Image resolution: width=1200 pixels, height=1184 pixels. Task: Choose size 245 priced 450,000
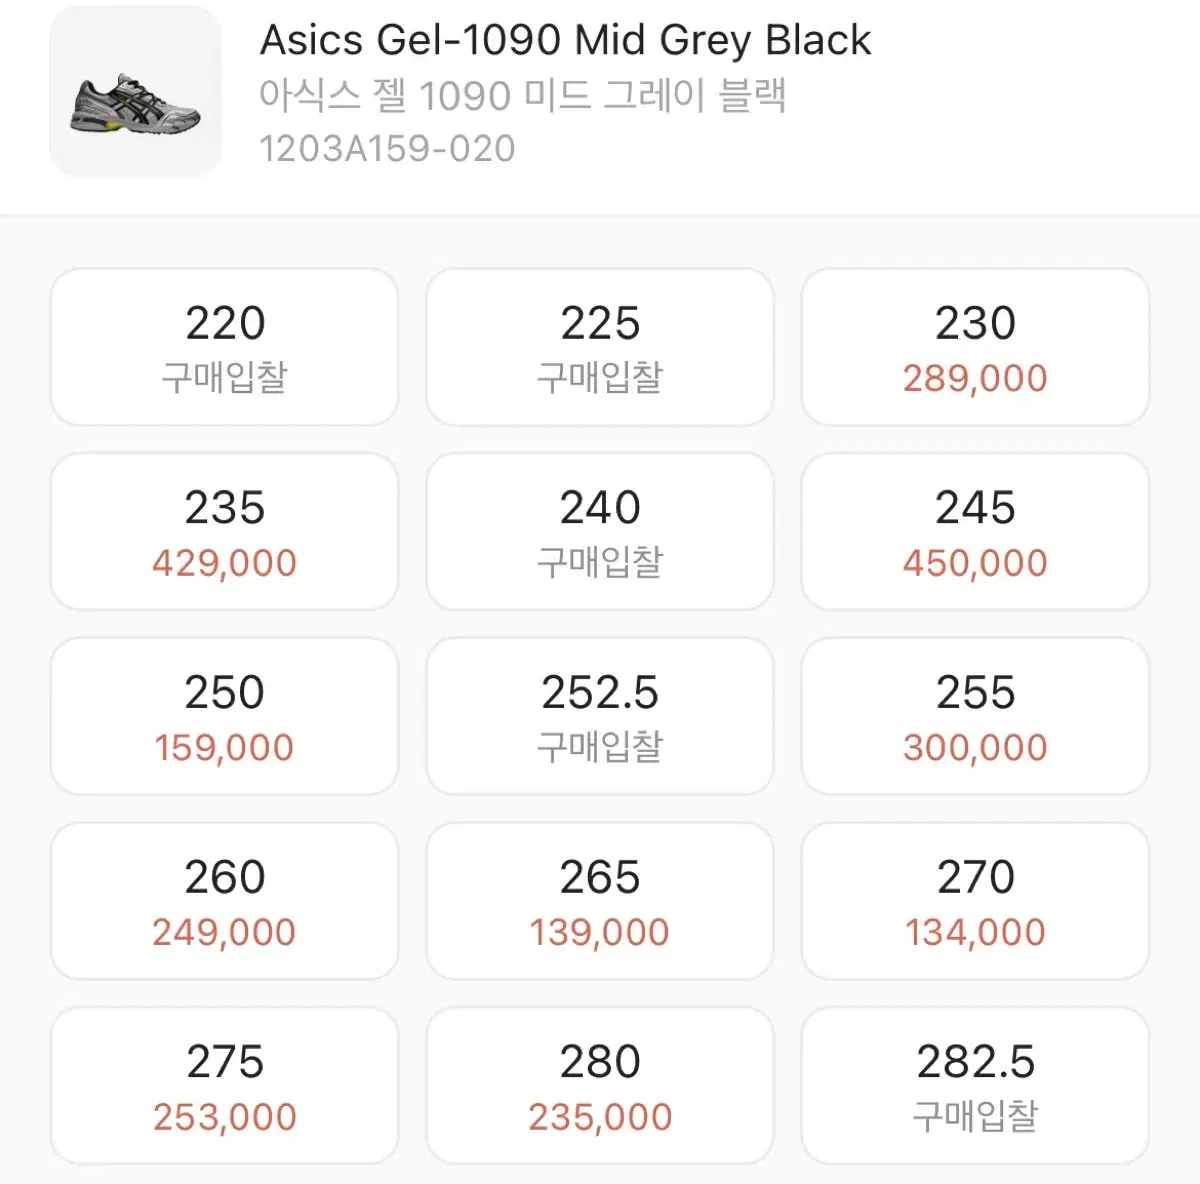point(975,531)
